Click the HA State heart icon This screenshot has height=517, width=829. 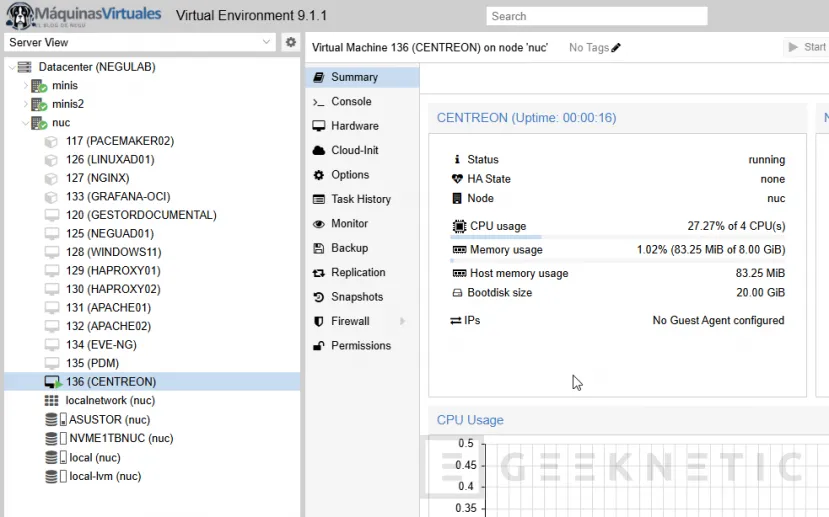[457, 179]
